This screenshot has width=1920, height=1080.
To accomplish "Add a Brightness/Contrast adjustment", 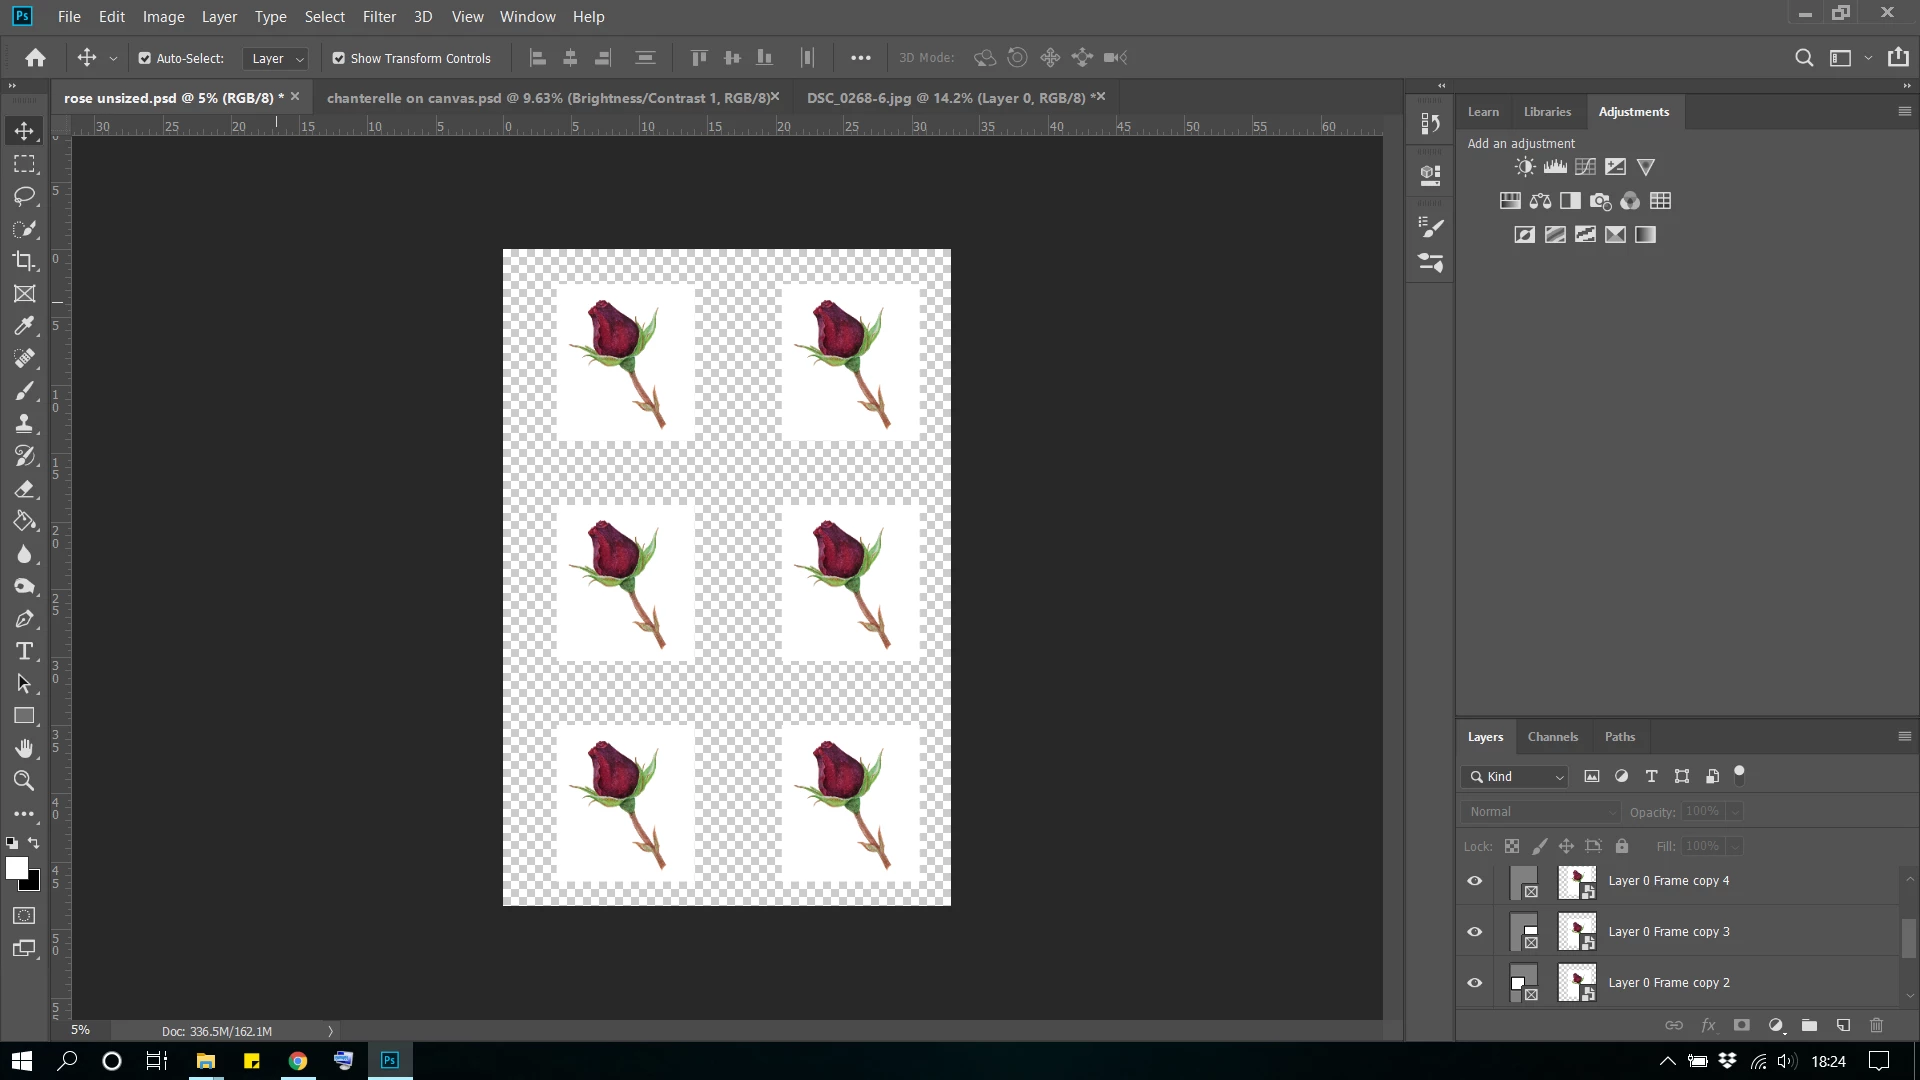I will tap(1524, 167).
